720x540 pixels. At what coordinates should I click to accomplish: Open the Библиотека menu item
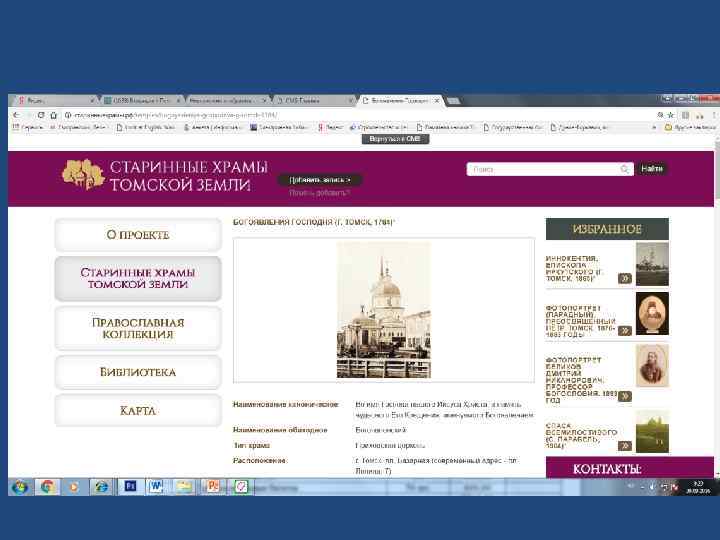pos(138,372)
